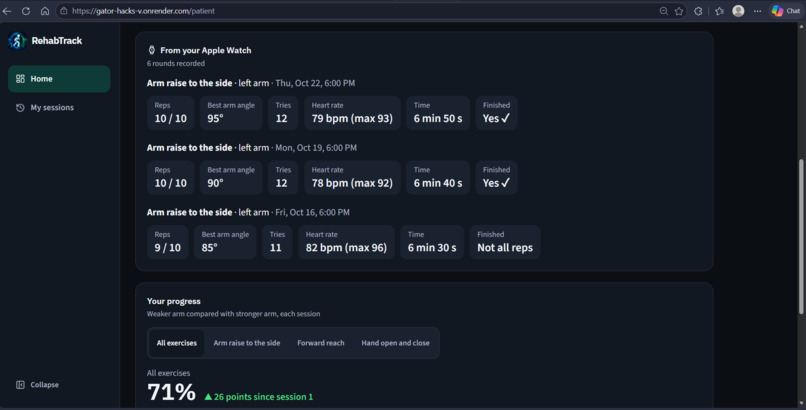
Task: Click the Tries 11 card
Action: [277, 242]
